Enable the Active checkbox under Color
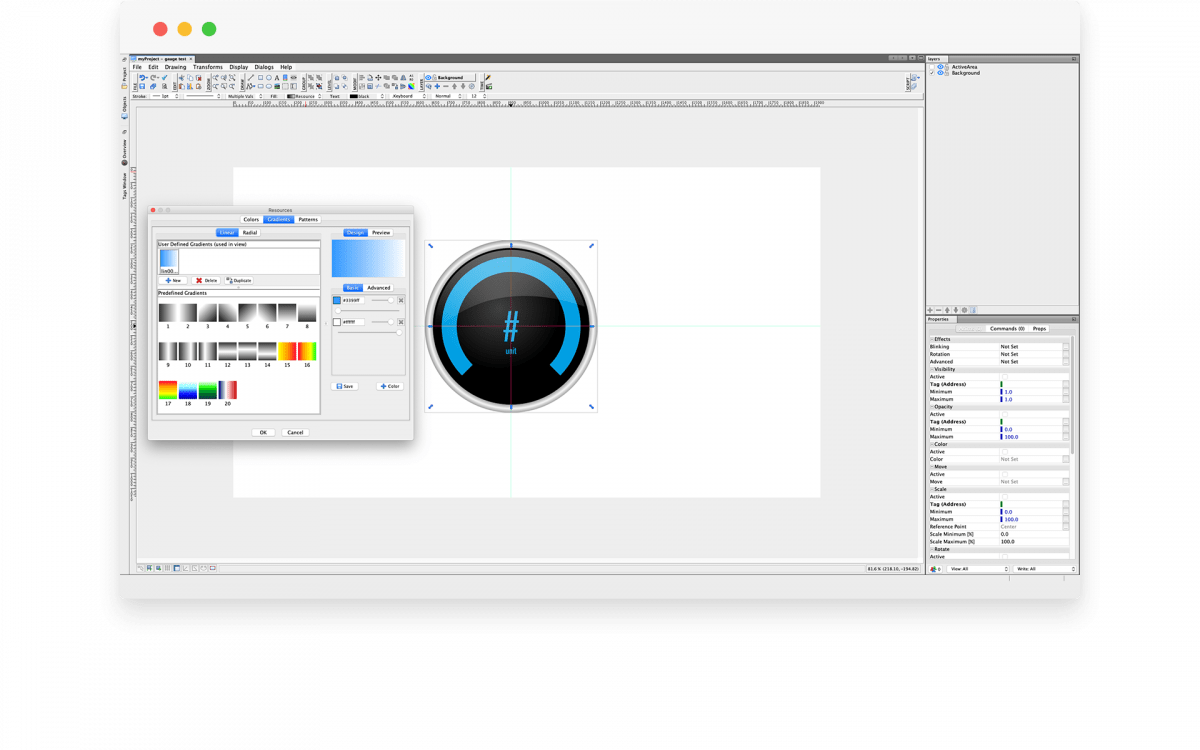The width and height of the screenshot is (1200, 750). click(1005, 452)
